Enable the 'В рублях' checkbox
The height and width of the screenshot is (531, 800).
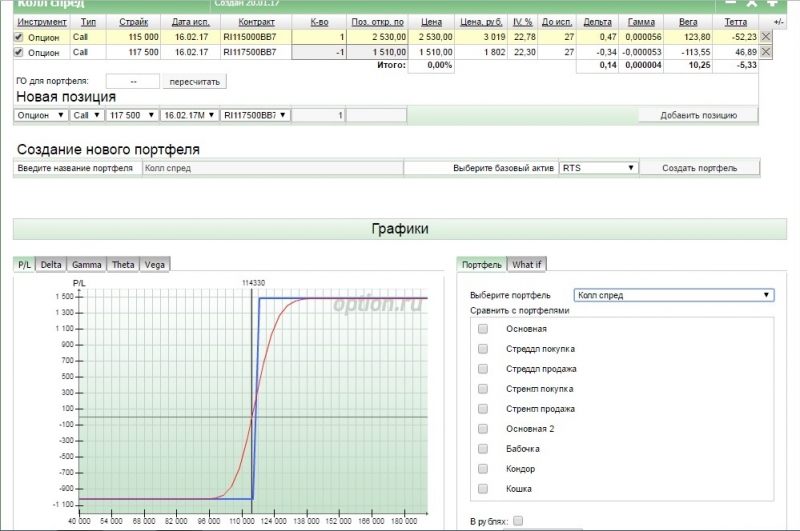[517, 522]
